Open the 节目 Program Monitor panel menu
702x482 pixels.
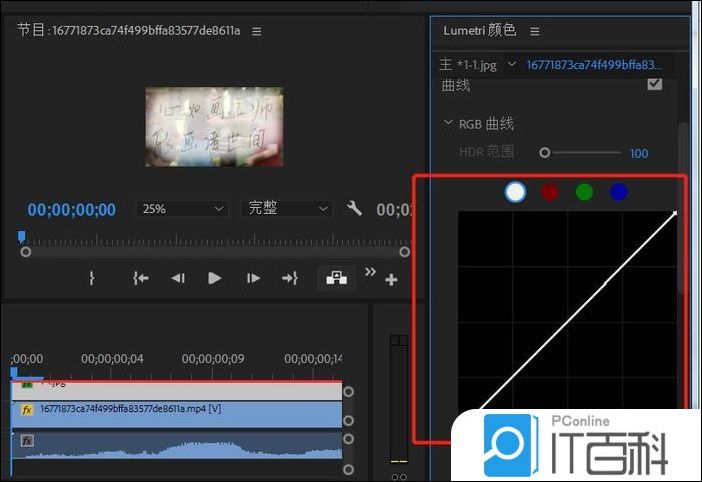click(x=256, y=31)
